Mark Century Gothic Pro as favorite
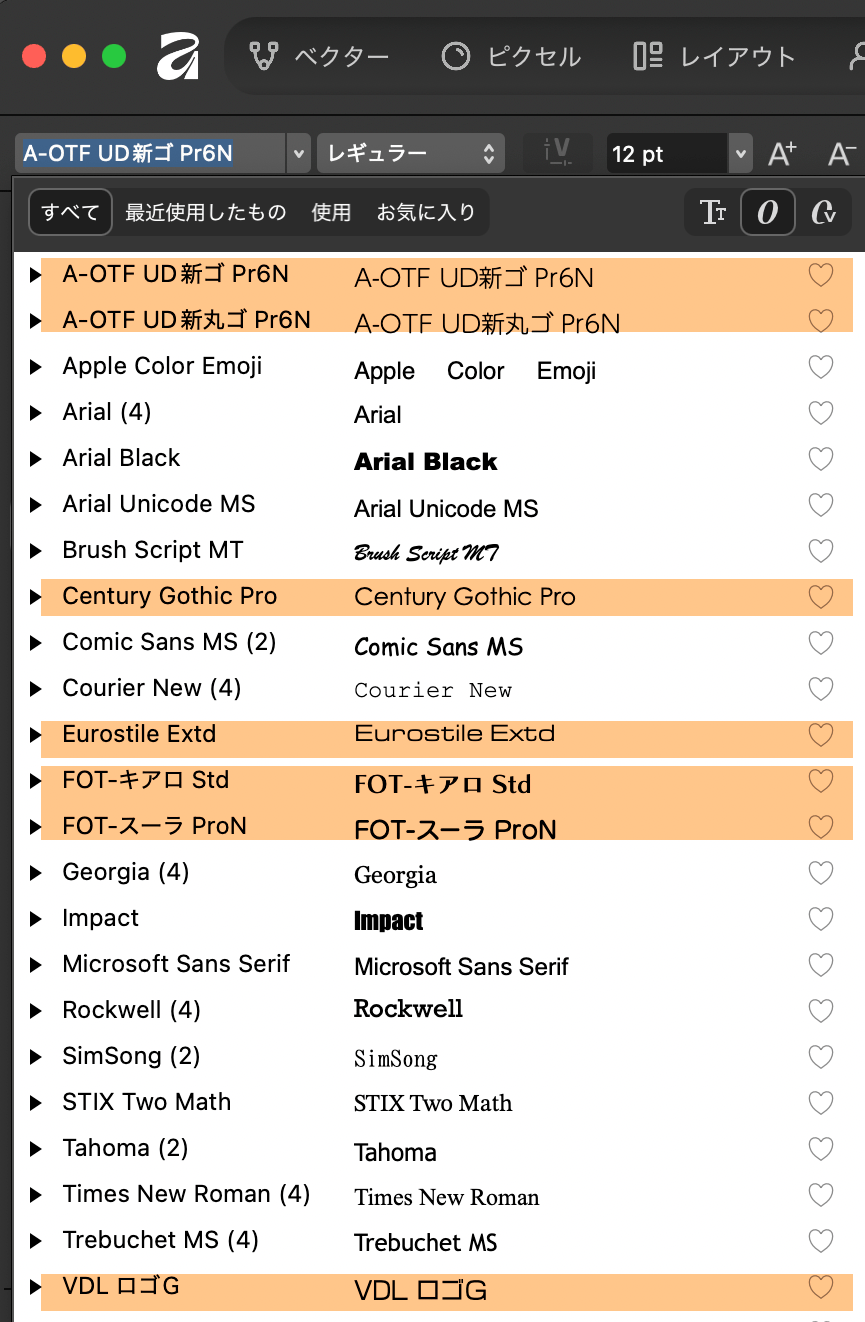 pos(821,597)
